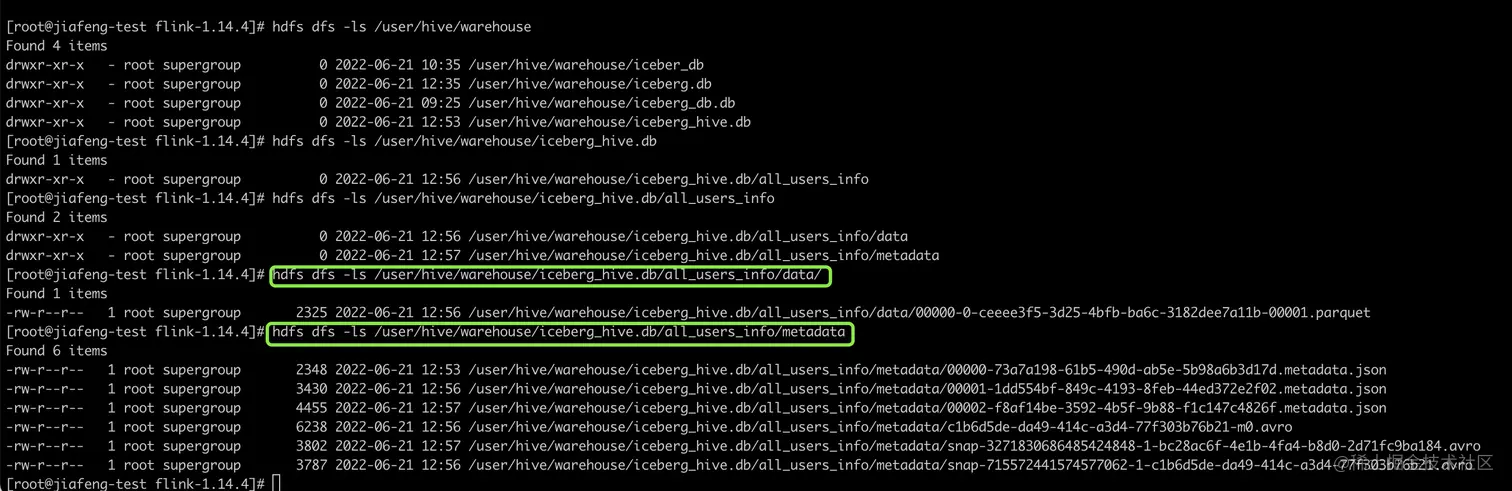Select the 00000-73a7a198 metadata.json file path
This screenshot has width=1512, height=491.
tap(927, 370)
